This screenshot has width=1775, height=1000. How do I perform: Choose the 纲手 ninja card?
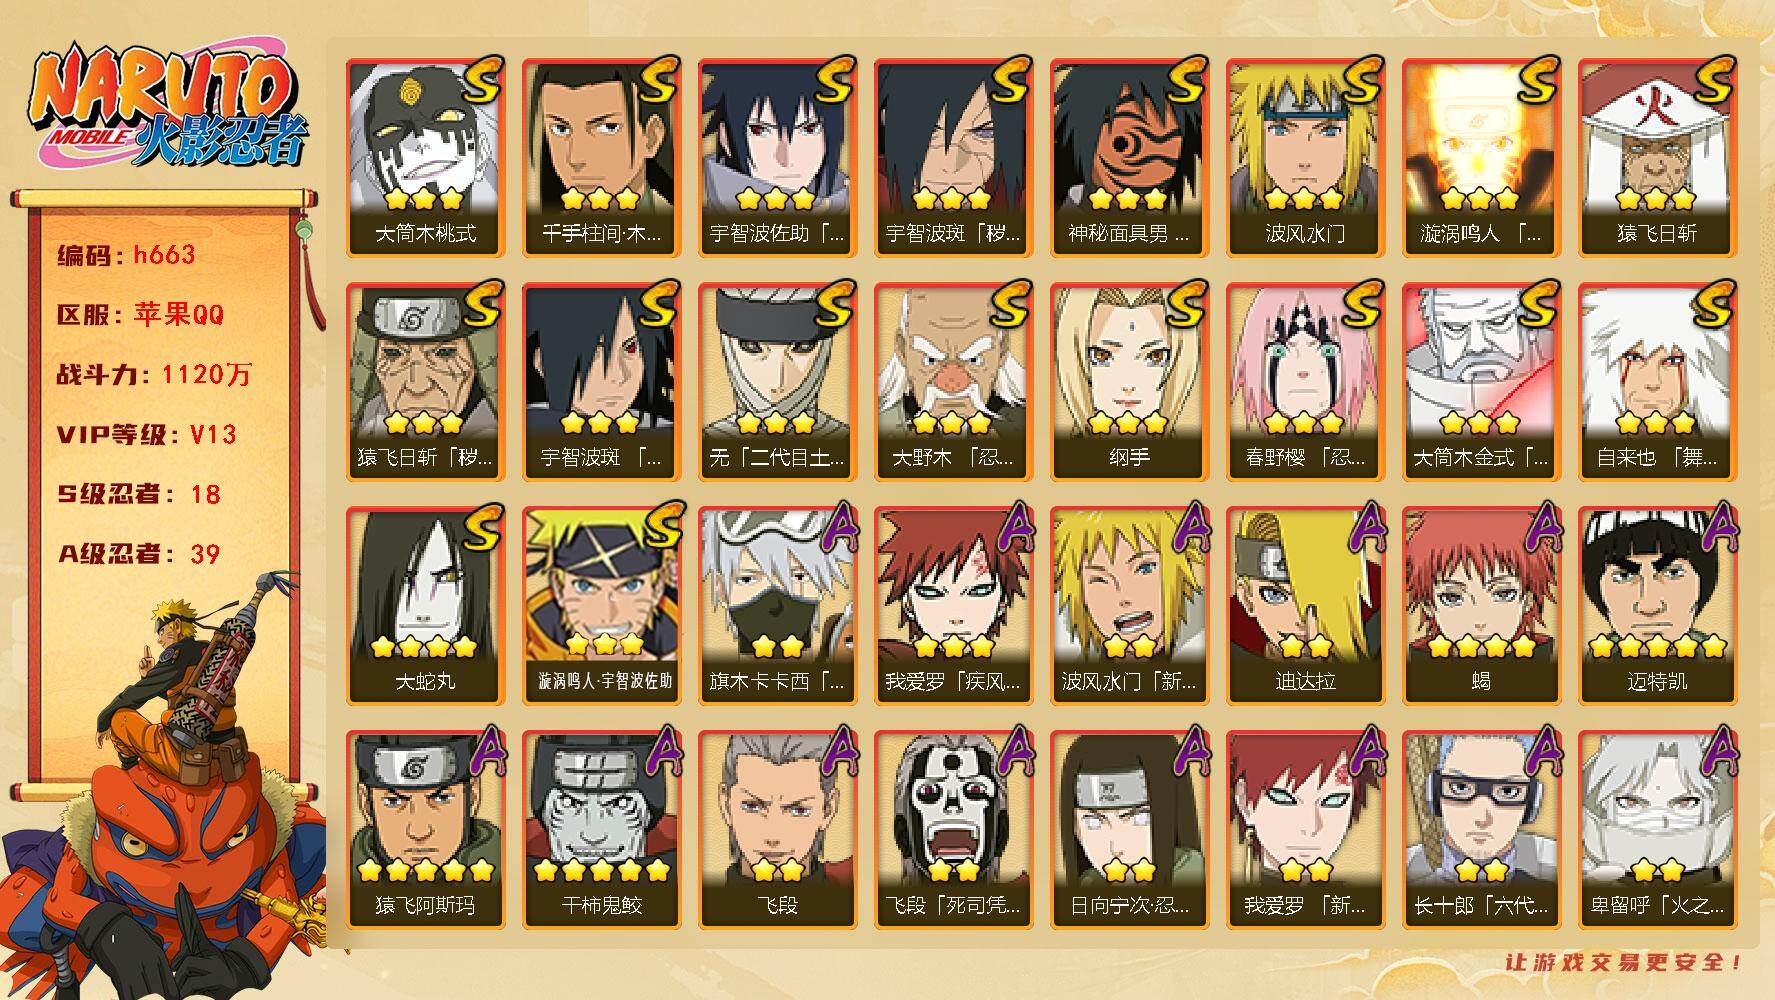[x=1129, y=382]
